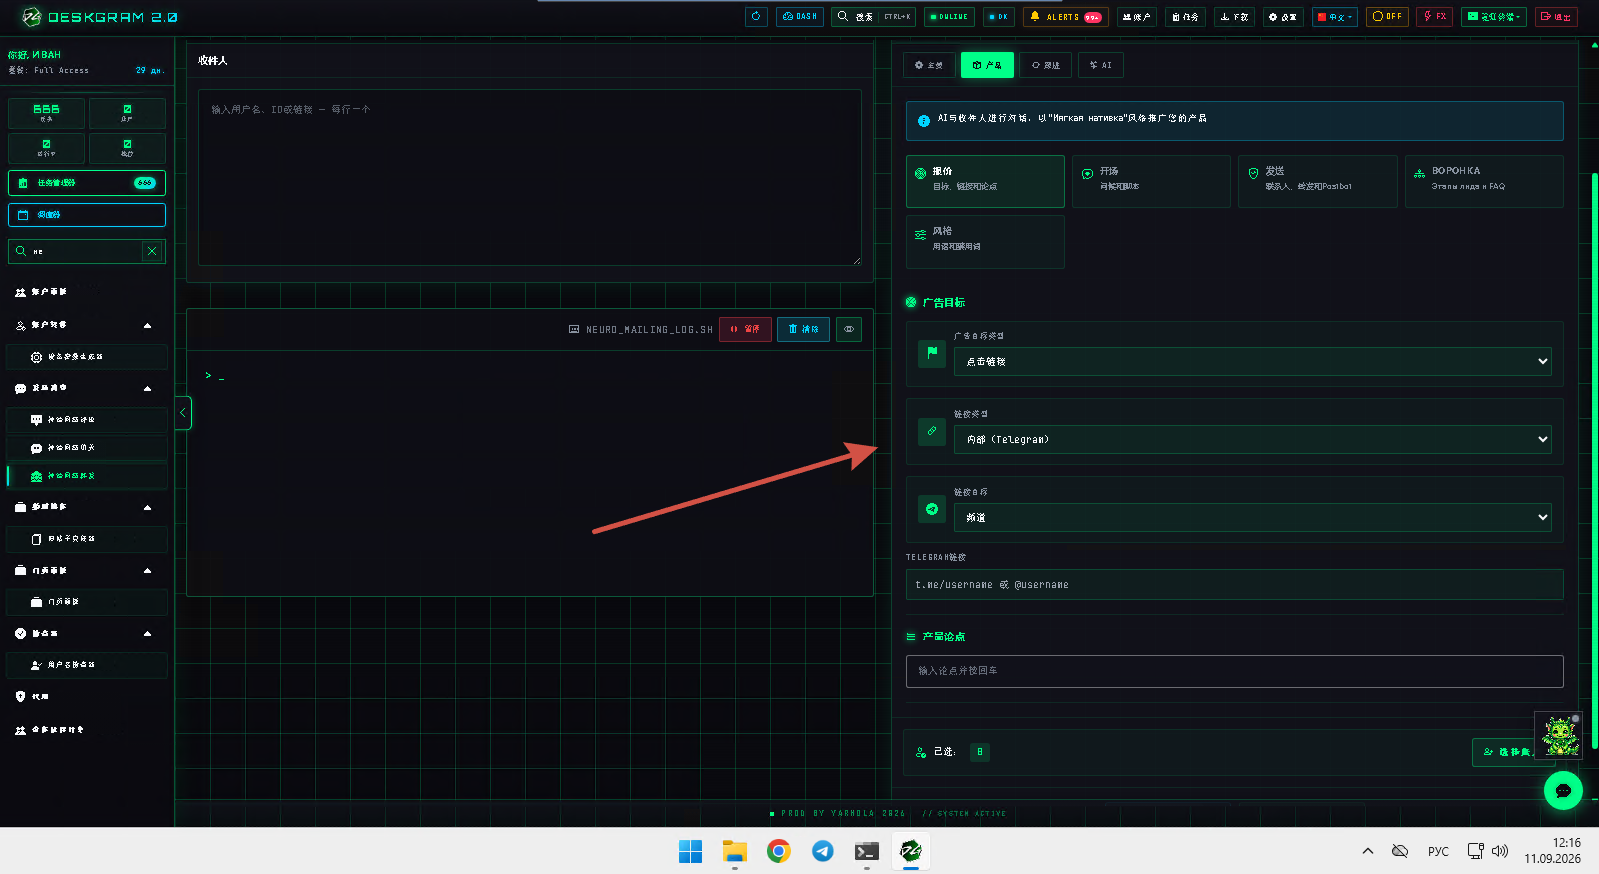Open the ALERTS bell notifications
The width and height of the screenshot is (1599, 874).
click(1066, 16)
